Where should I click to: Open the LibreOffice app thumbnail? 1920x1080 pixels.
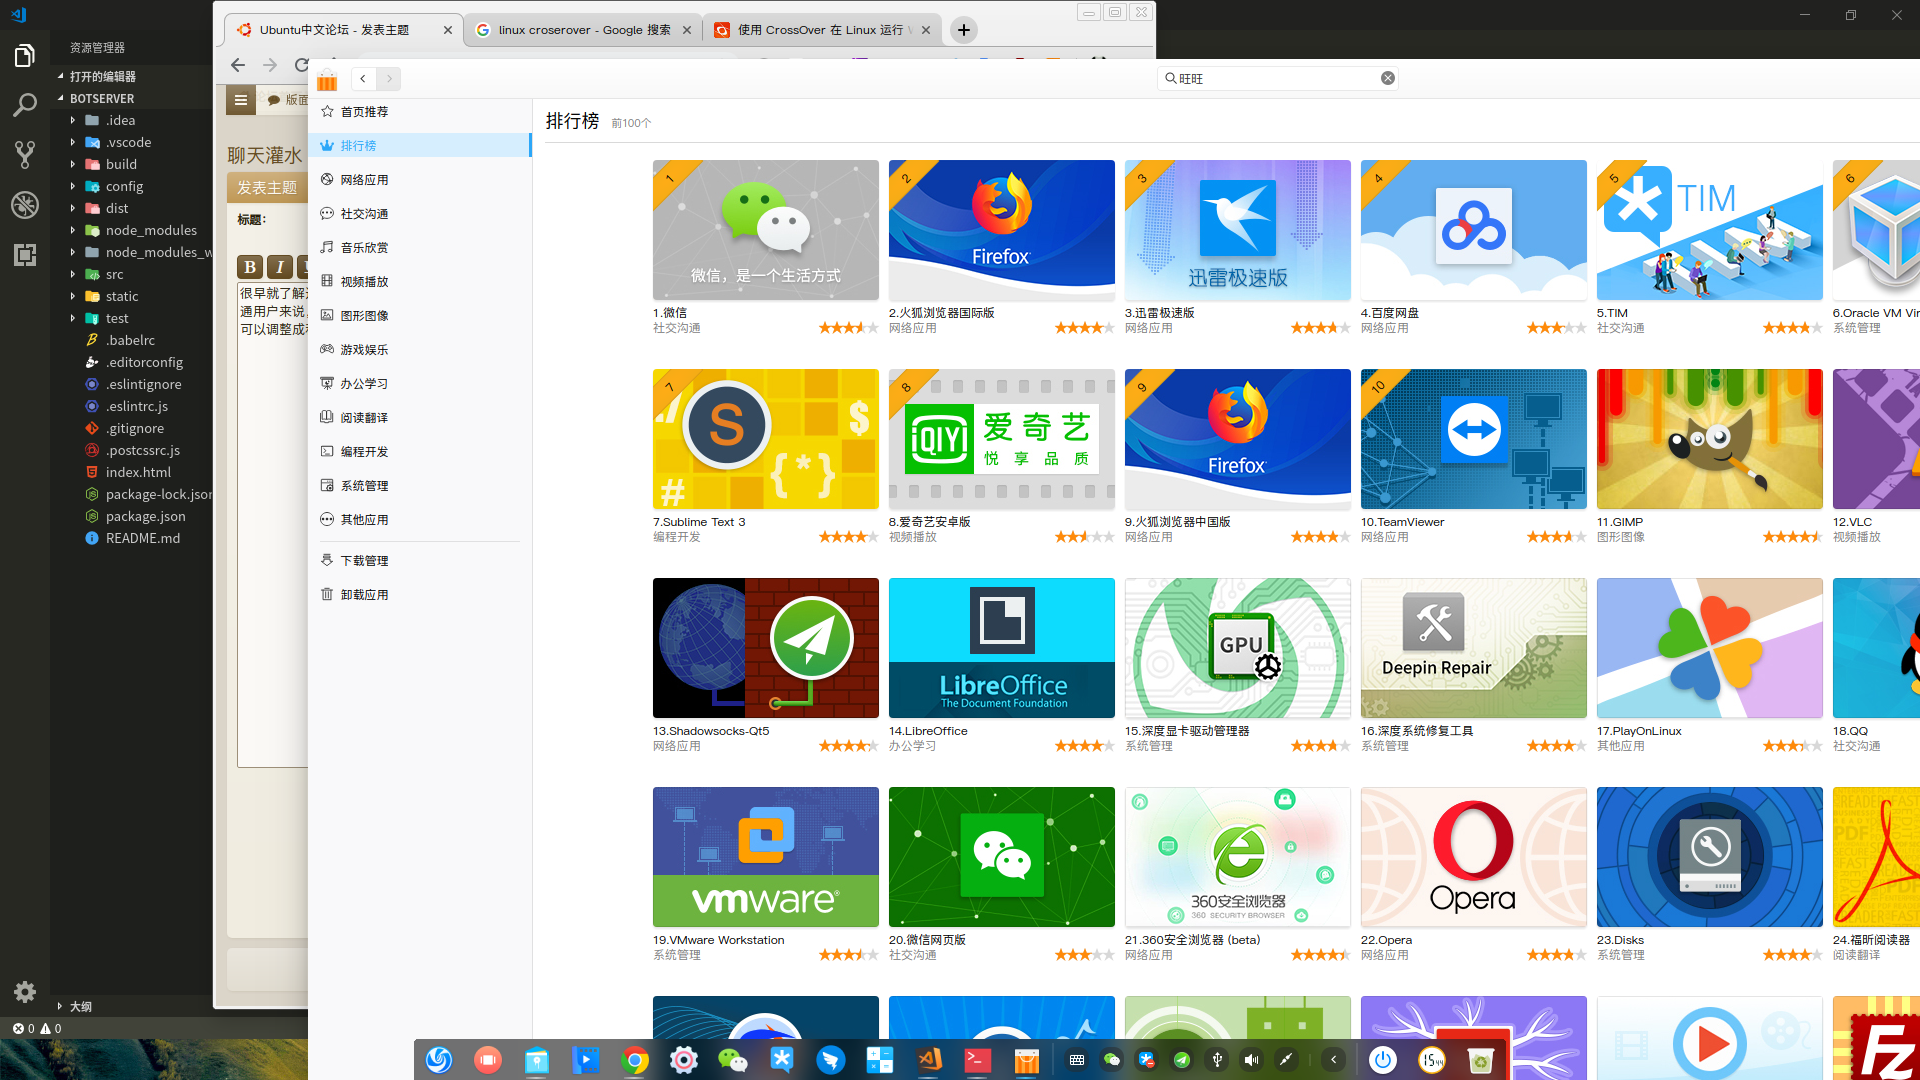coord(1002,648)
